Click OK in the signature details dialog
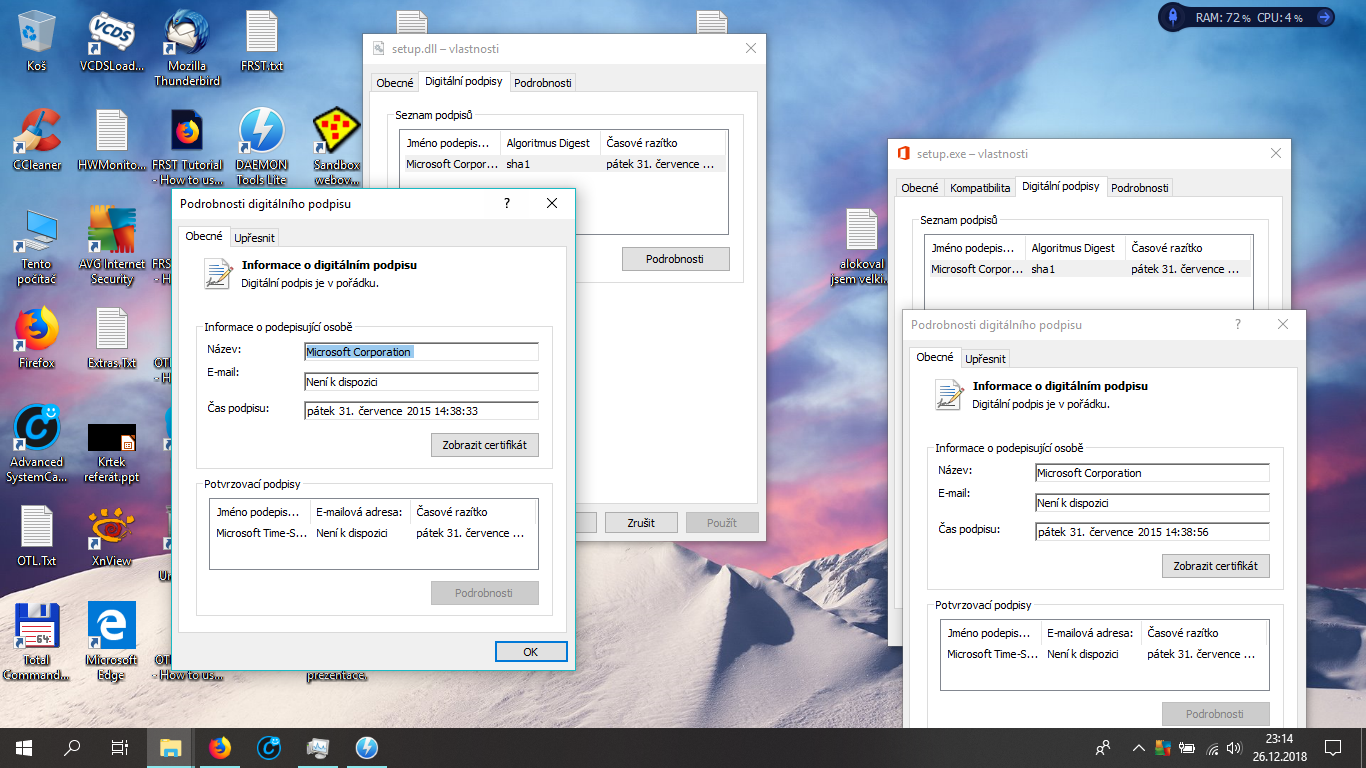This screenshot has width=1366, height=768. [531, 652]
